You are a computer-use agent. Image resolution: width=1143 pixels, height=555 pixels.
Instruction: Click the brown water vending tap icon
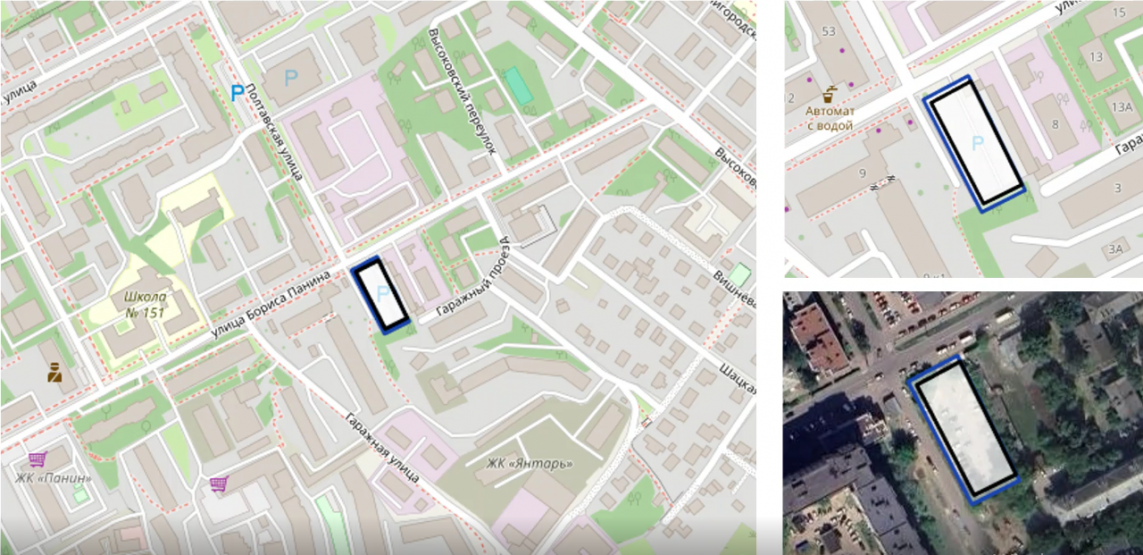pos(830,95)
